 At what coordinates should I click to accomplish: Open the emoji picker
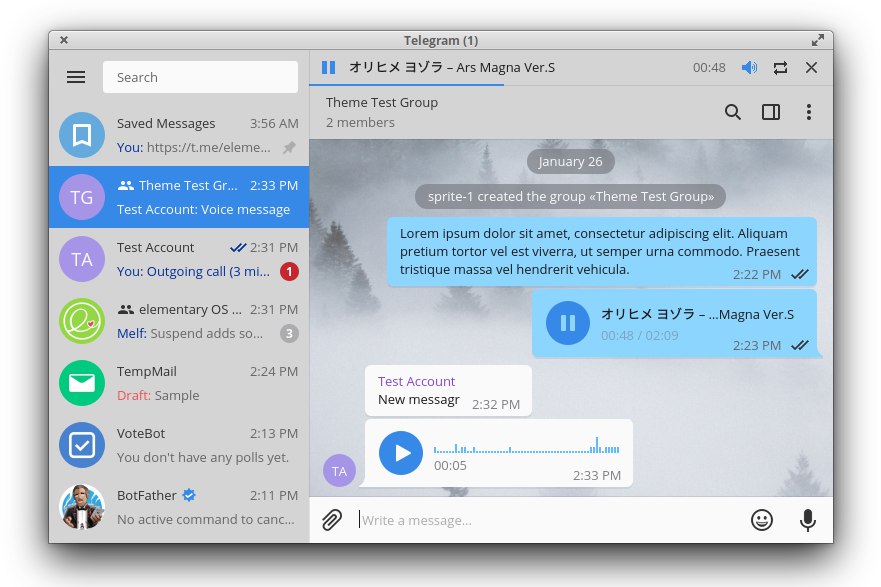[762, 520]
